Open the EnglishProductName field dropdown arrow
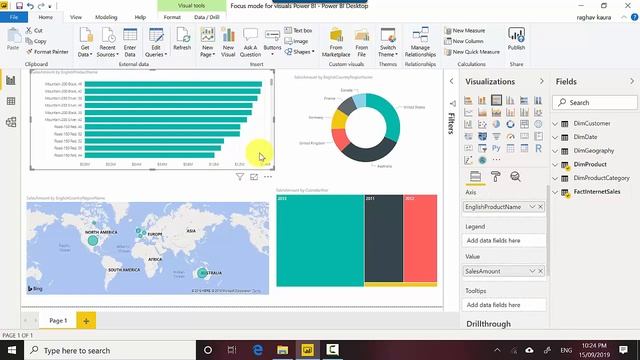640x360 pixels. tap(532, 207)
